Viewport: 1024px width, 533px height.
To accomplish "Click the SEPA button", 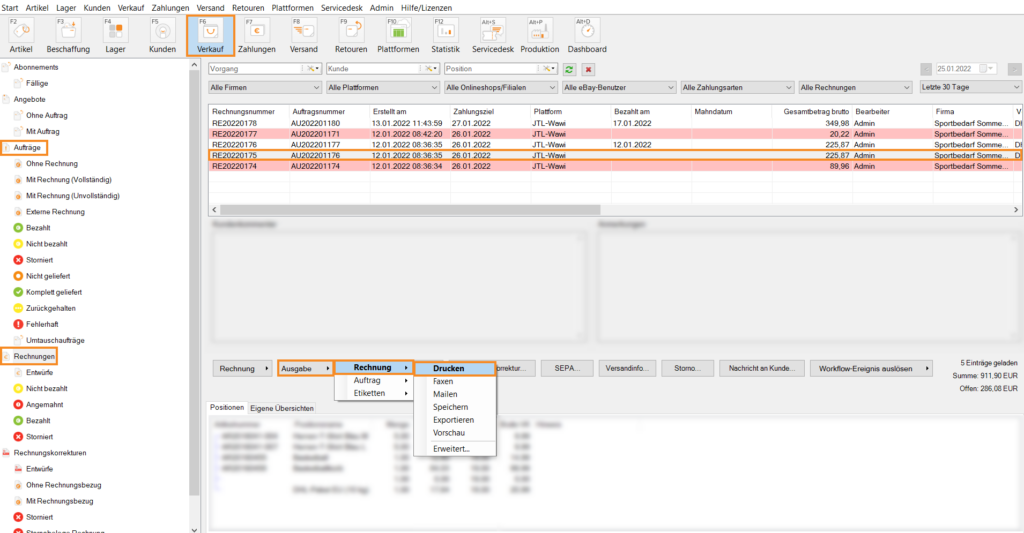I will pos(567,368).
